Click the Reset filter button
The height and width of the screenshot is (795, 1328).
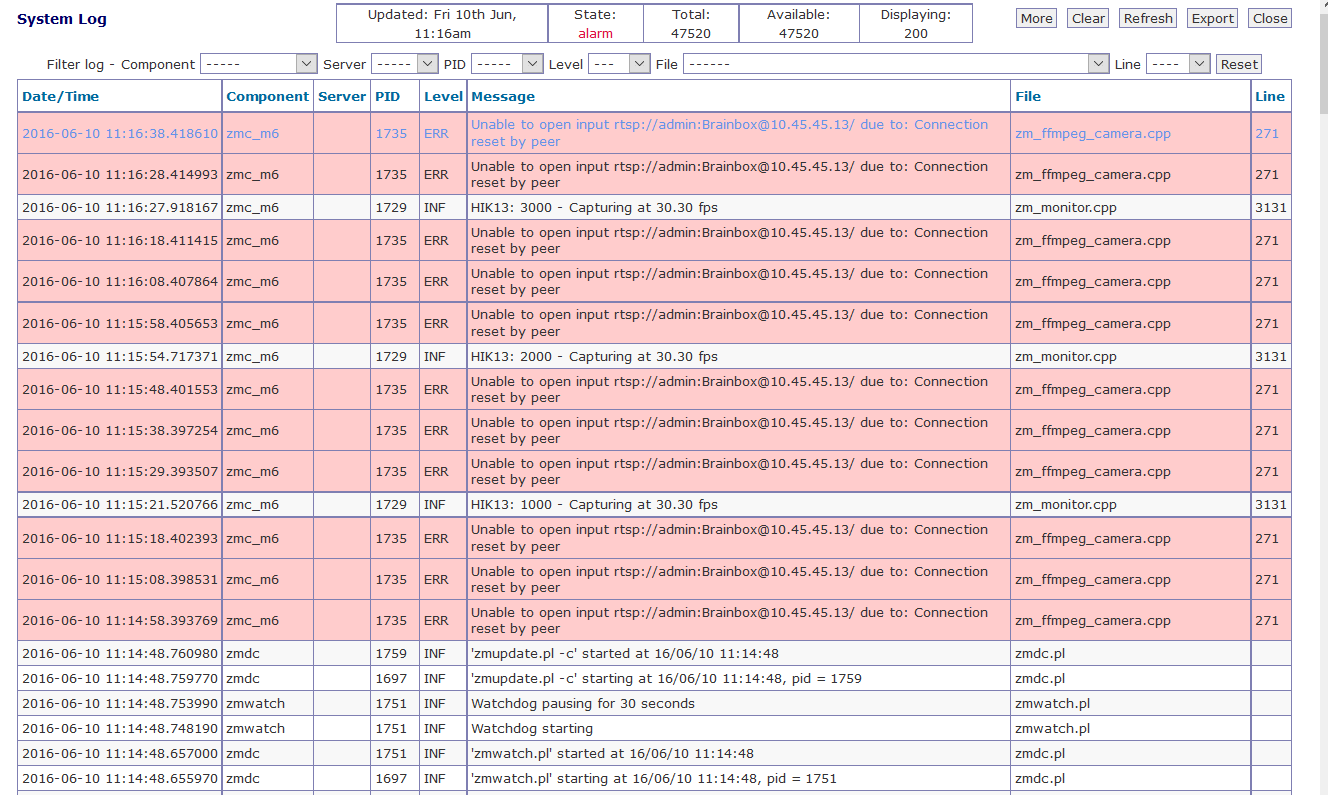tap(1239, 64)
